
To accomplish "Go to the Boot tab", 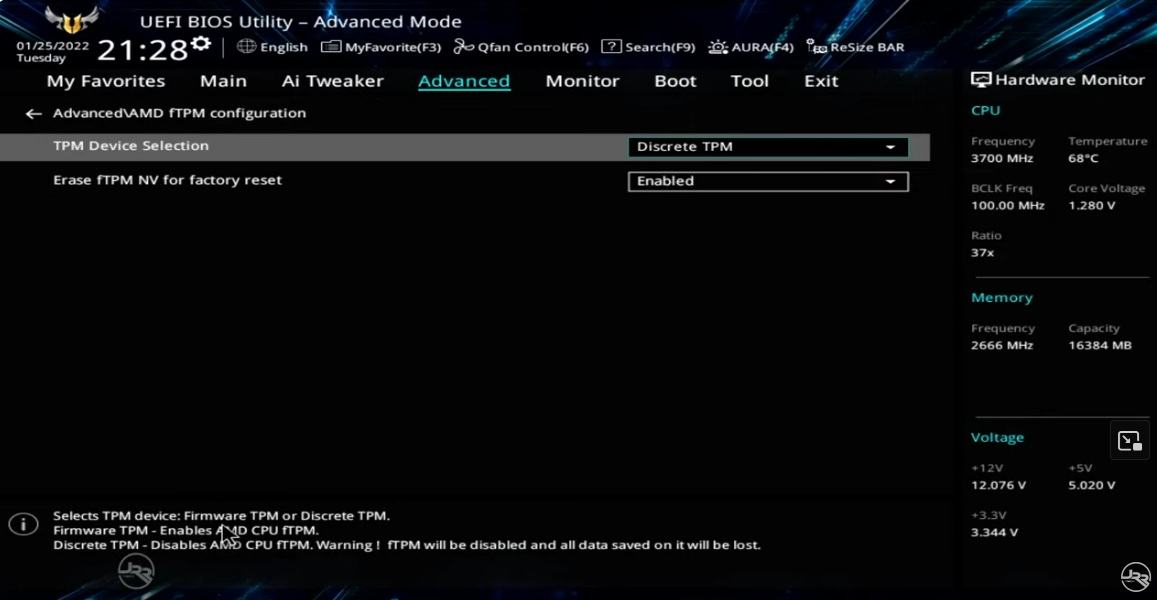I will (x=675, y=81).
